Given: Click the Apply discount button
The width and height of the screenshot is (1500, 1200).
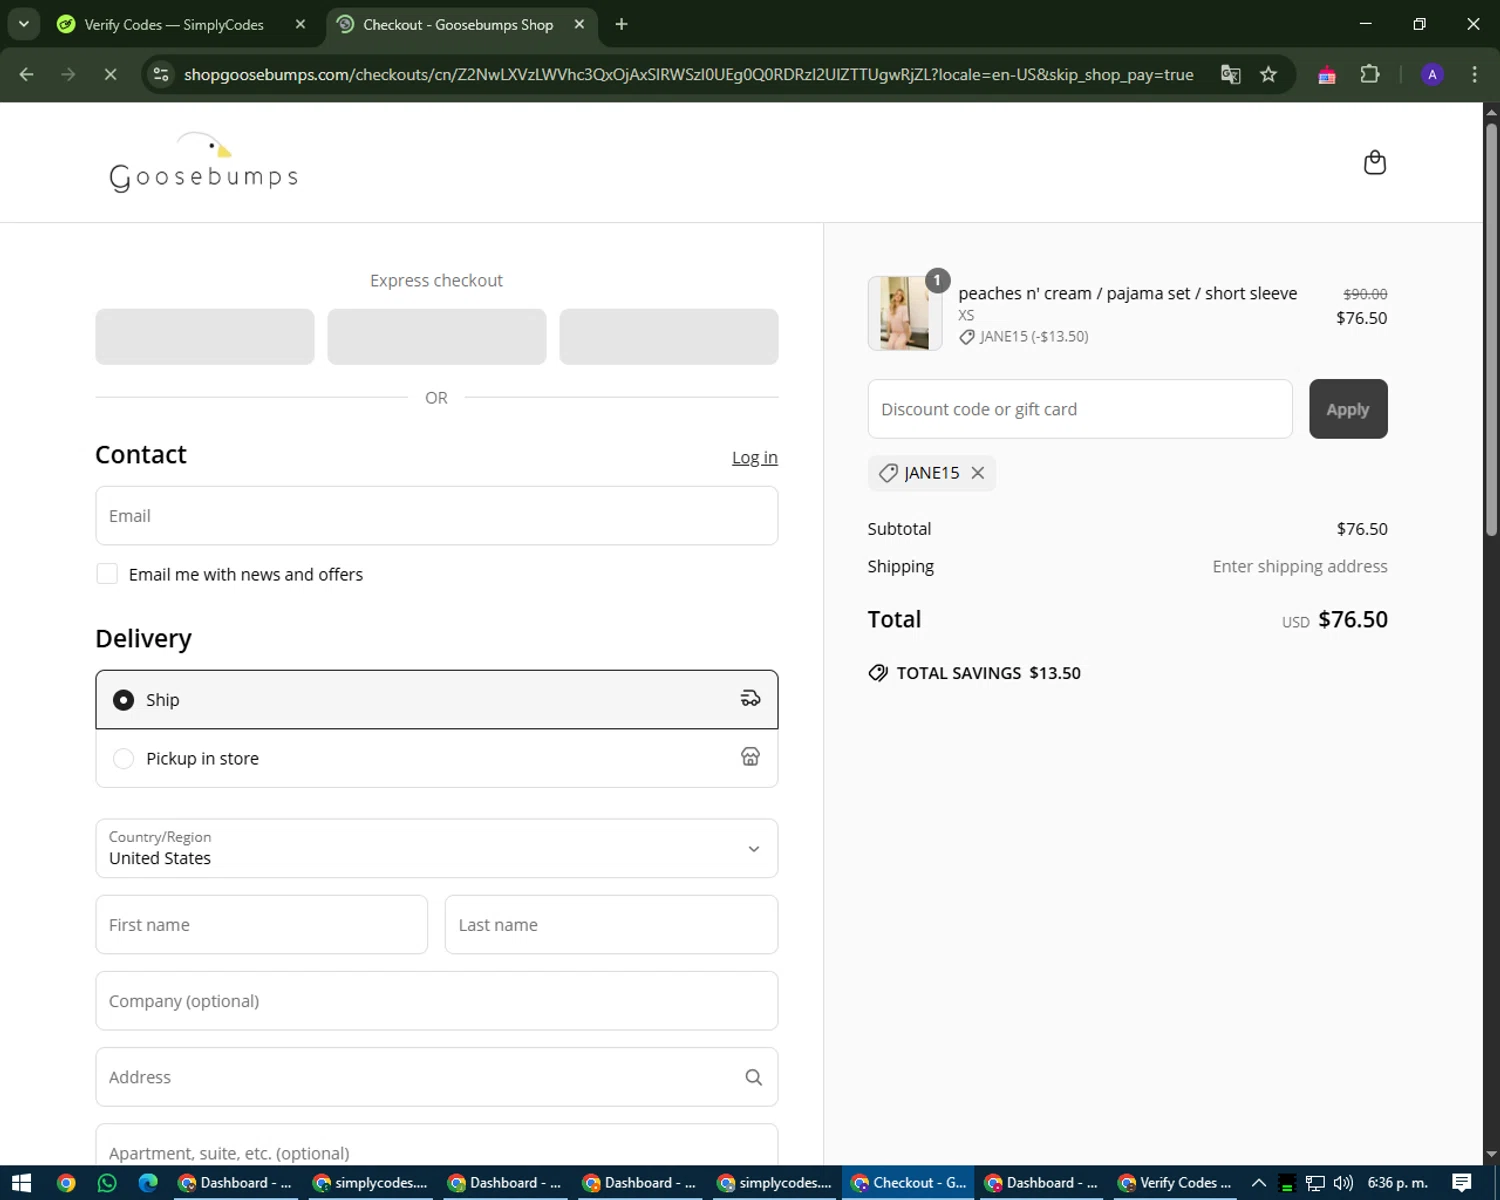Looking at the screenshot, I should [1348, 409].
